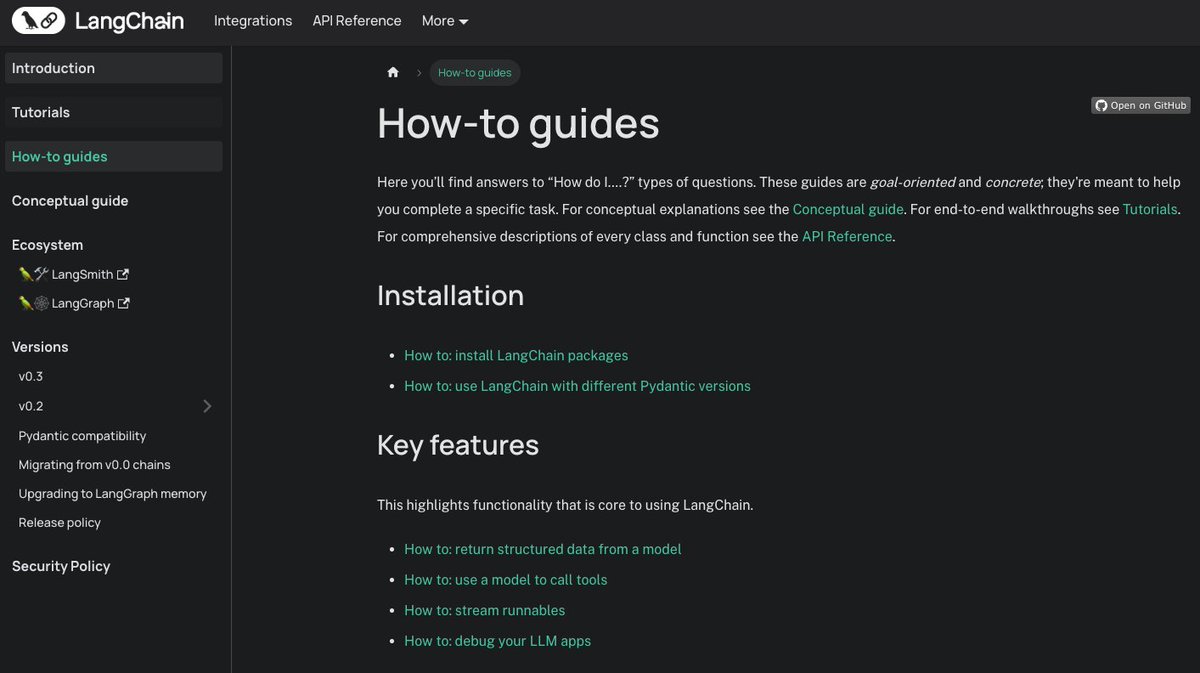Open the LangSmith ecosystem link
Image resolution: width=1200 pixels, height=673 pixels.
[x=74, y=274]
